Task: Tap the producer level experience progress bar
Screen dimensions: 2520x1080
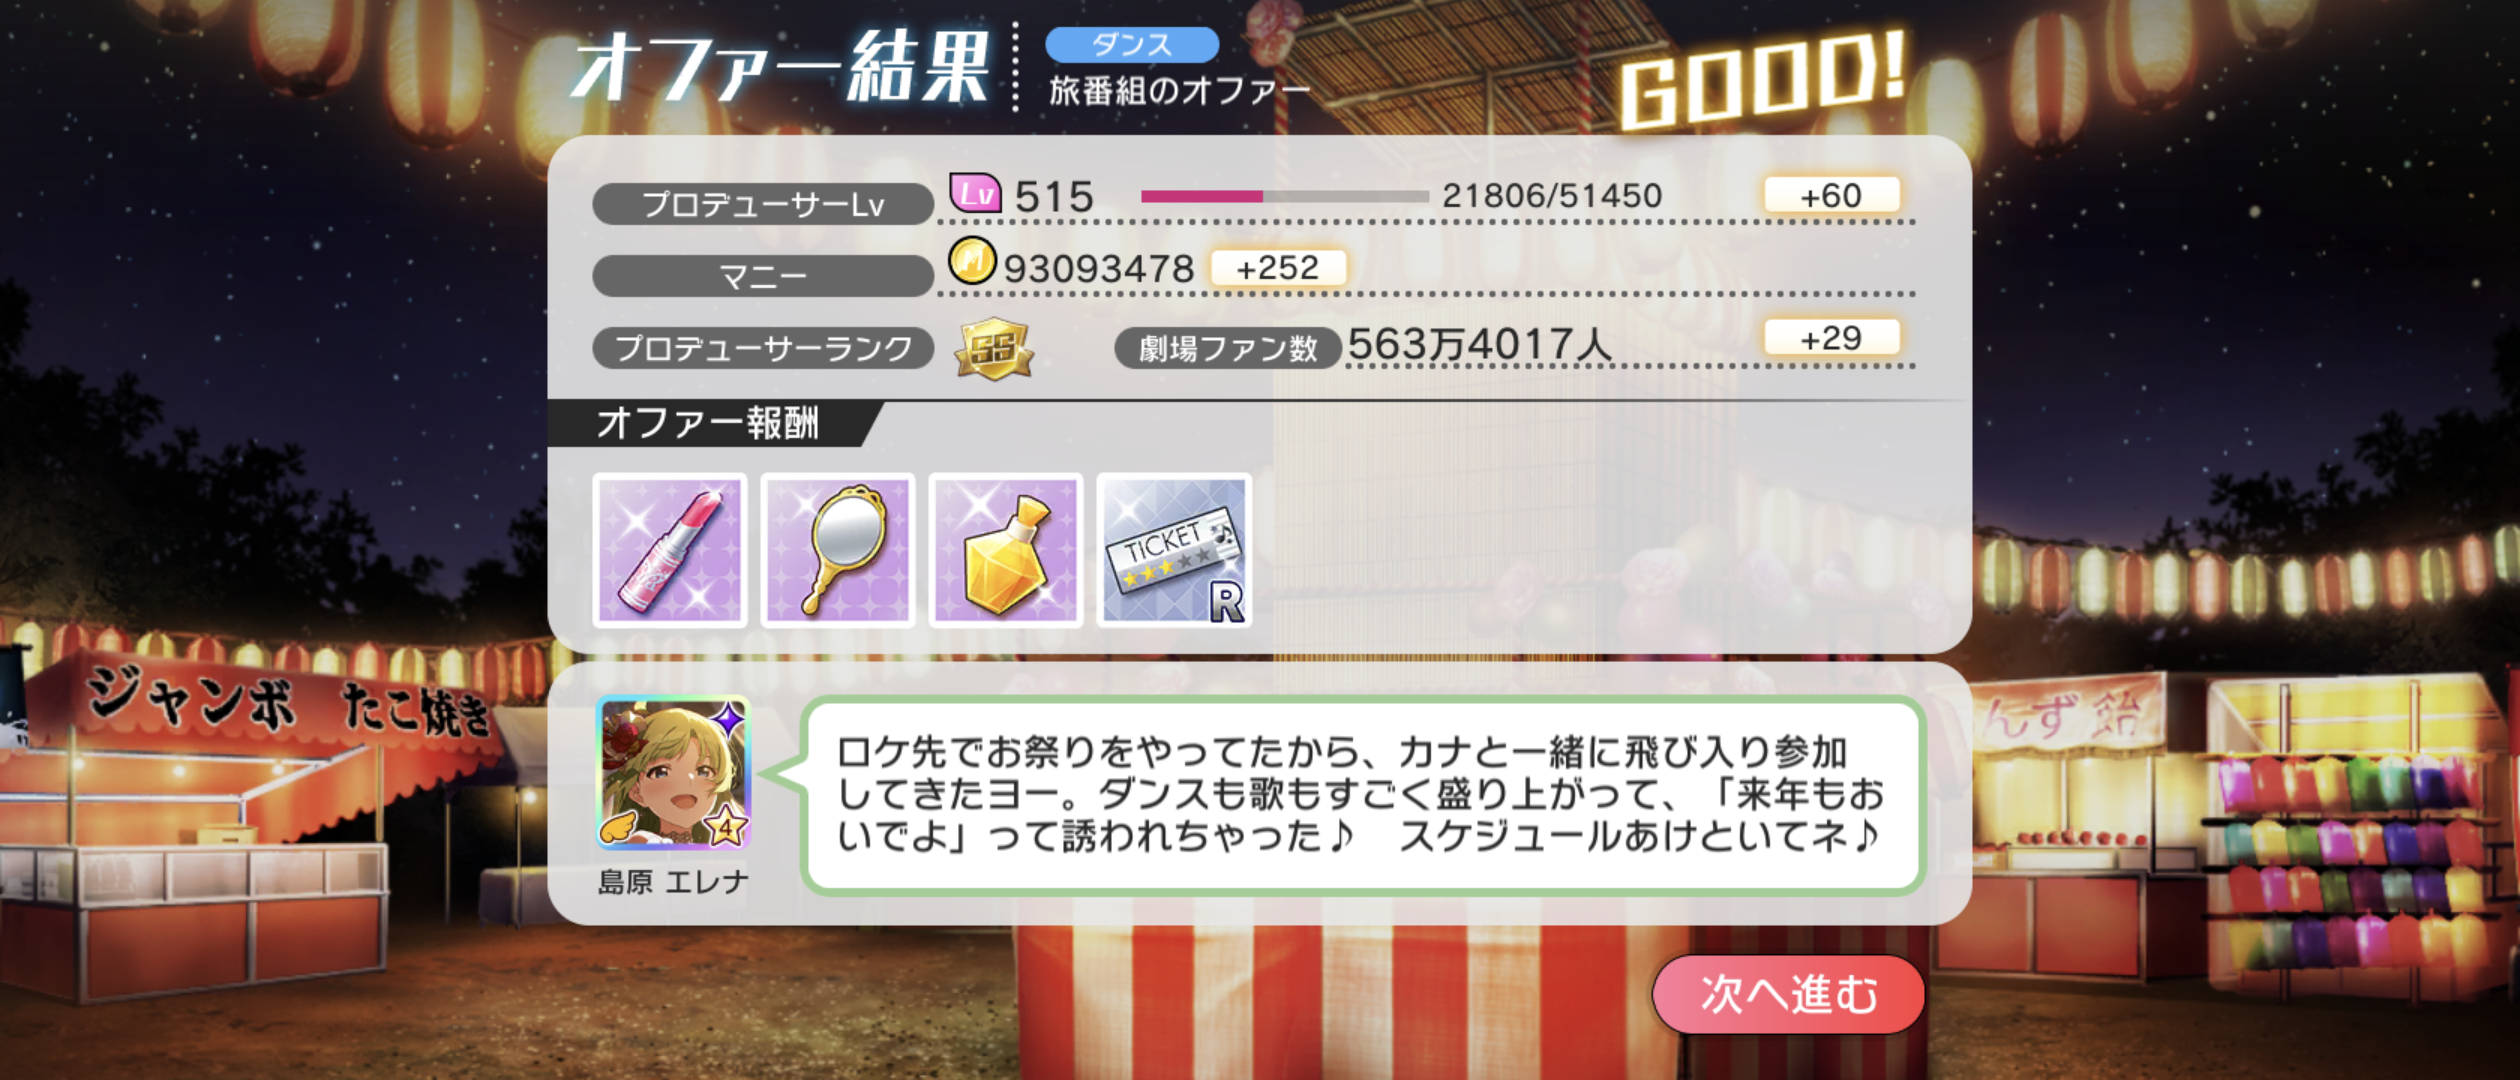Action: pyautogui.click(x=1284, y=197)
